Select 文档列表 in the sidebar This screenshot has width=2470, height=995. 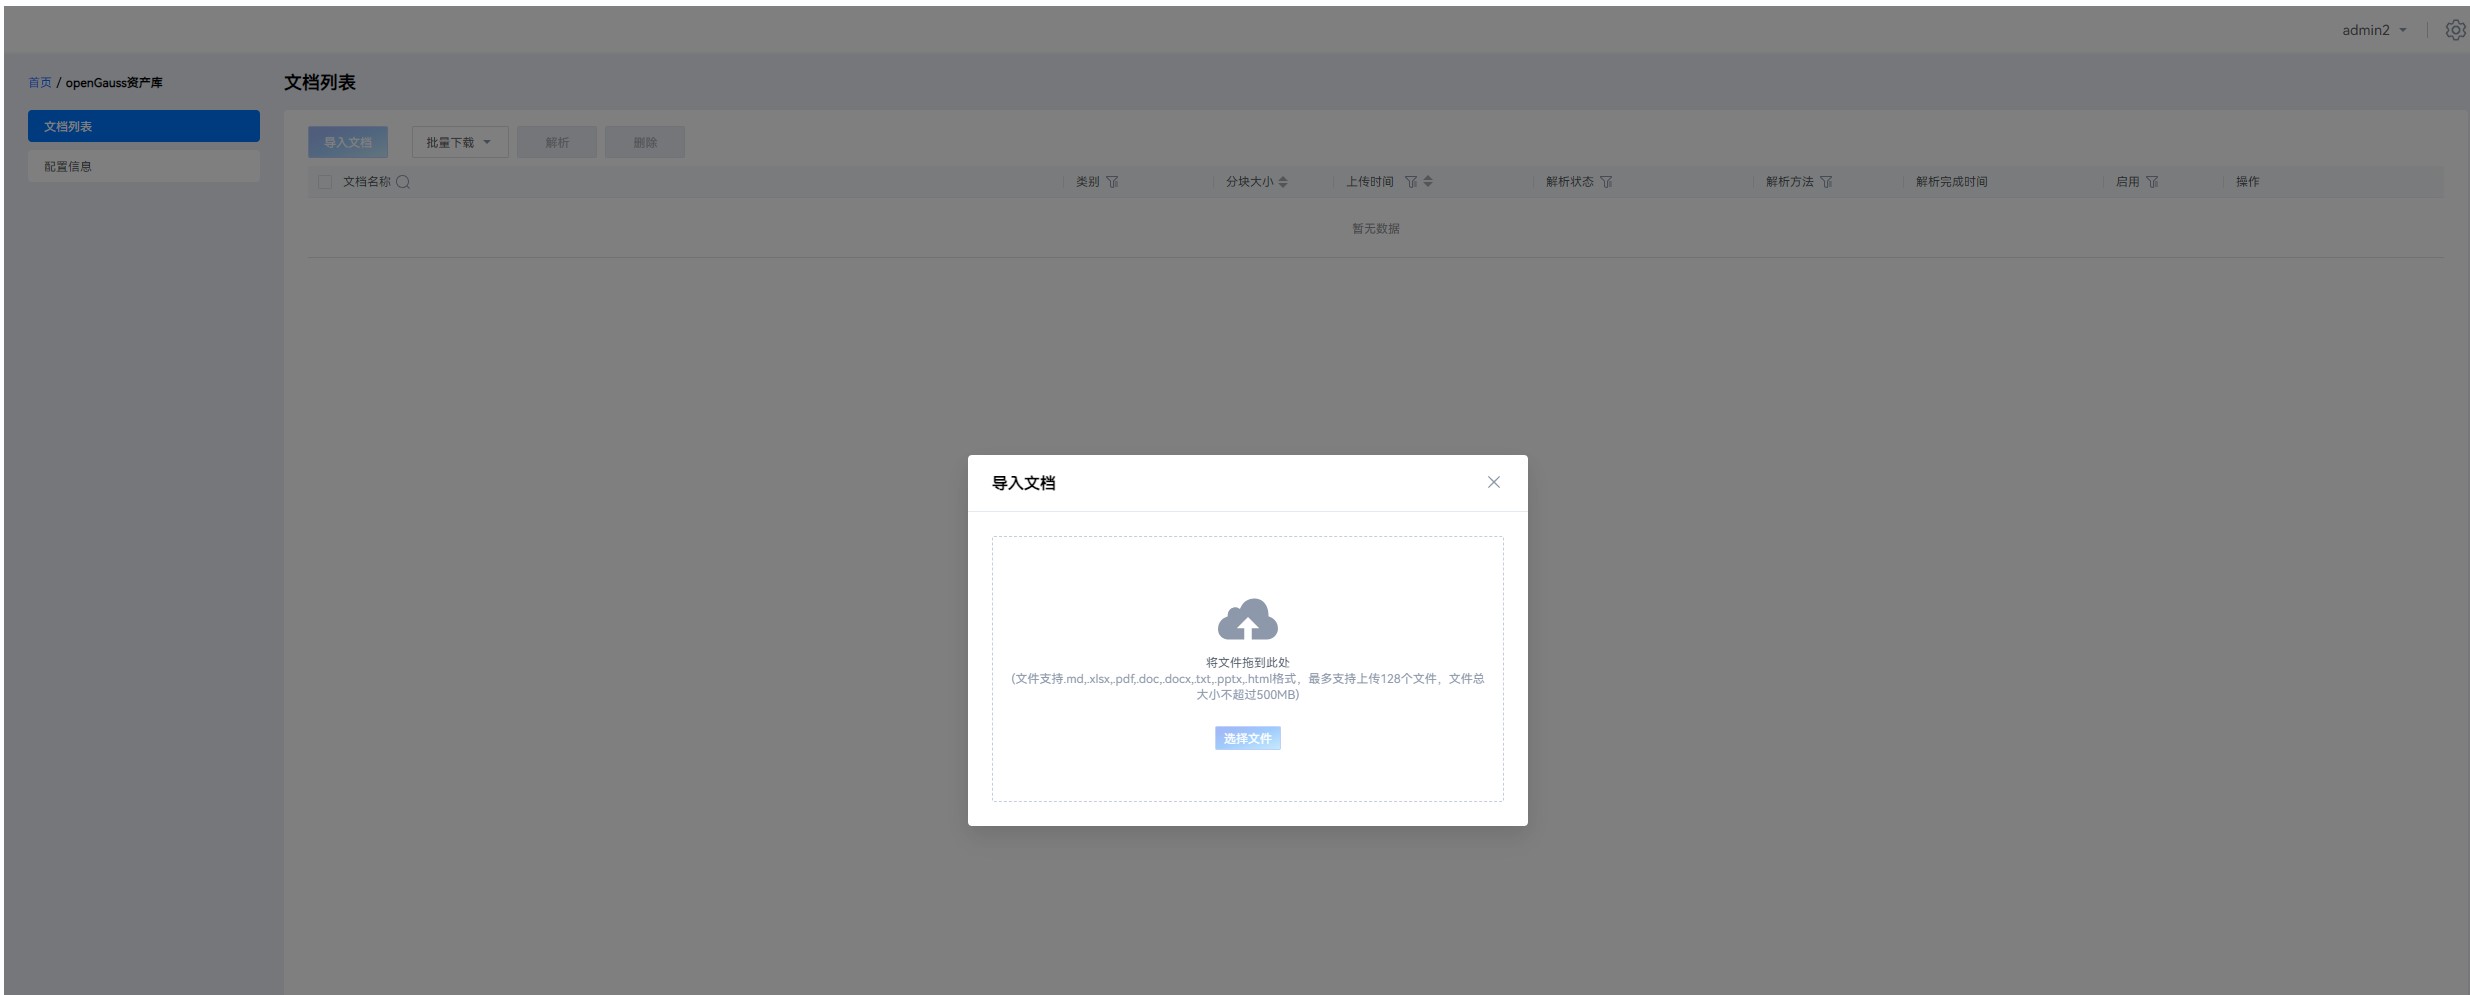144,126
